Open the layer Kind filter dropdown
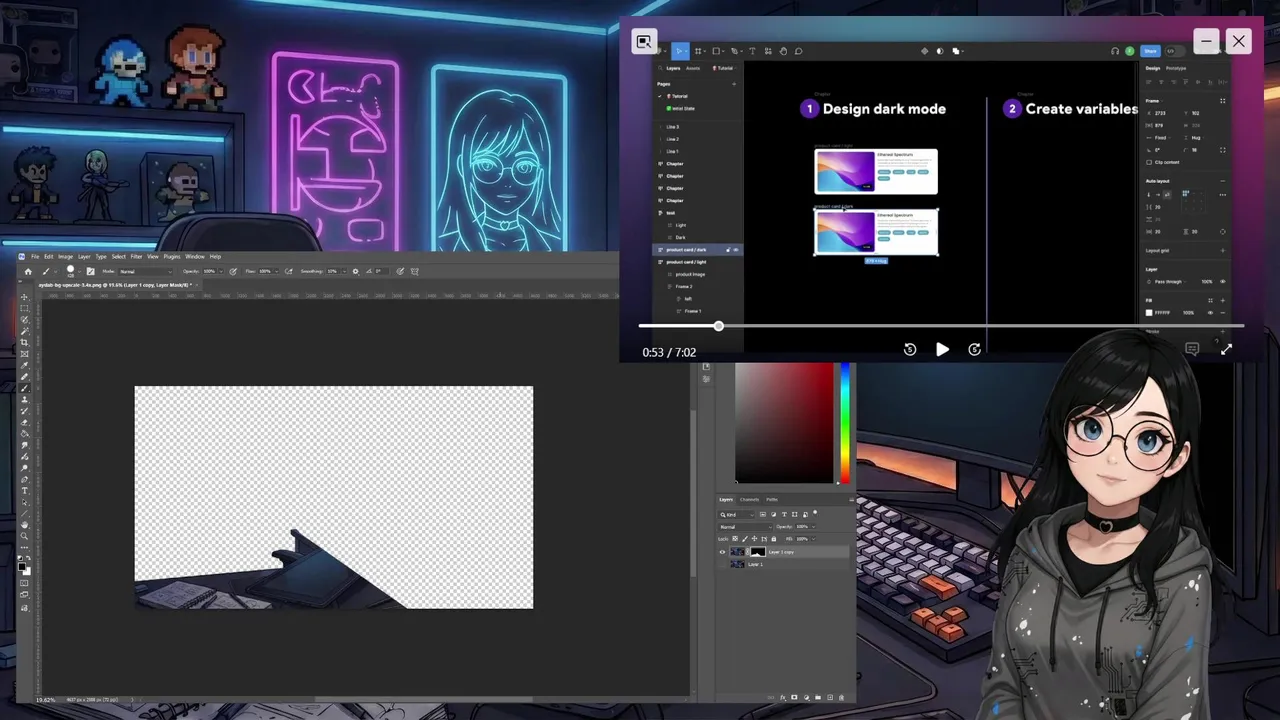The width and height of the screenshot is (1280, 720). [737, 515]
